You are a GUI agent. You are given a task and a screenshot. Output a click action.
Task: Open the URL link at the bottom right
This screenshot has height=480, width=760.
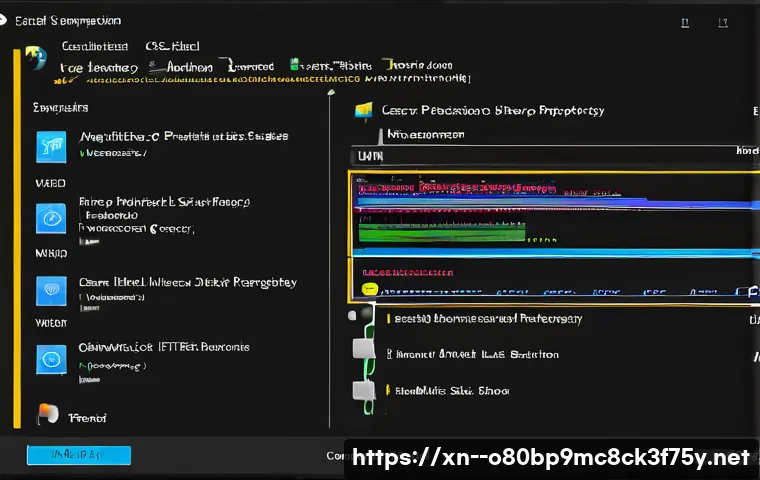click(x=551, y=458)
